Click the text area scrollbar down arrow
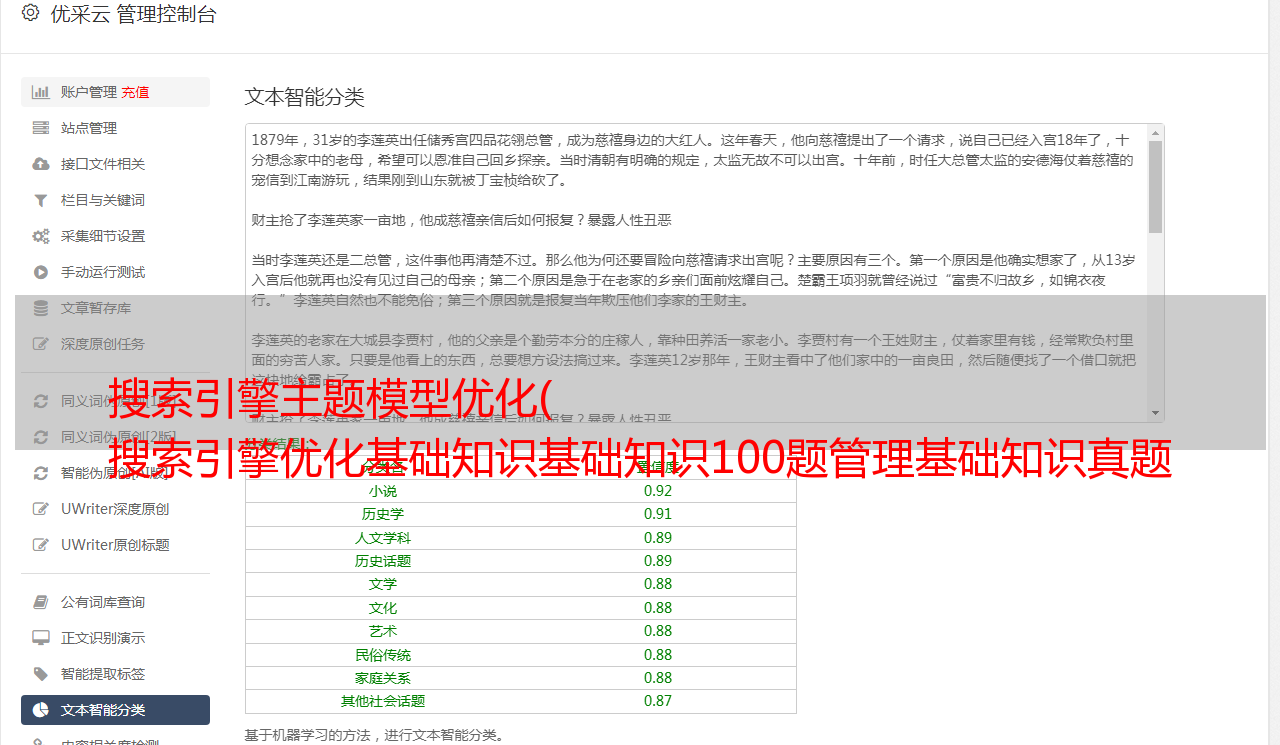This screenshot has height=745, width=1280. click(1155, 413)
